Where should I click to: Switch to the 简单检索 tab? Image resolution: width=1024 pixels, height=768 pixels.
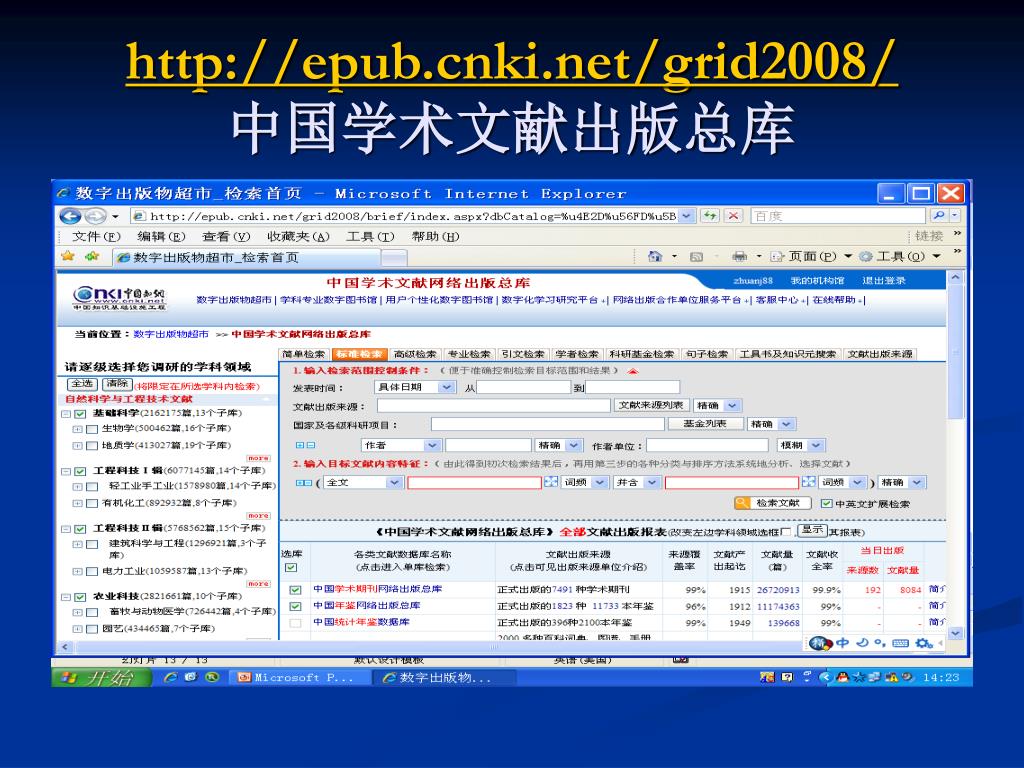click(x=304, y=354)
